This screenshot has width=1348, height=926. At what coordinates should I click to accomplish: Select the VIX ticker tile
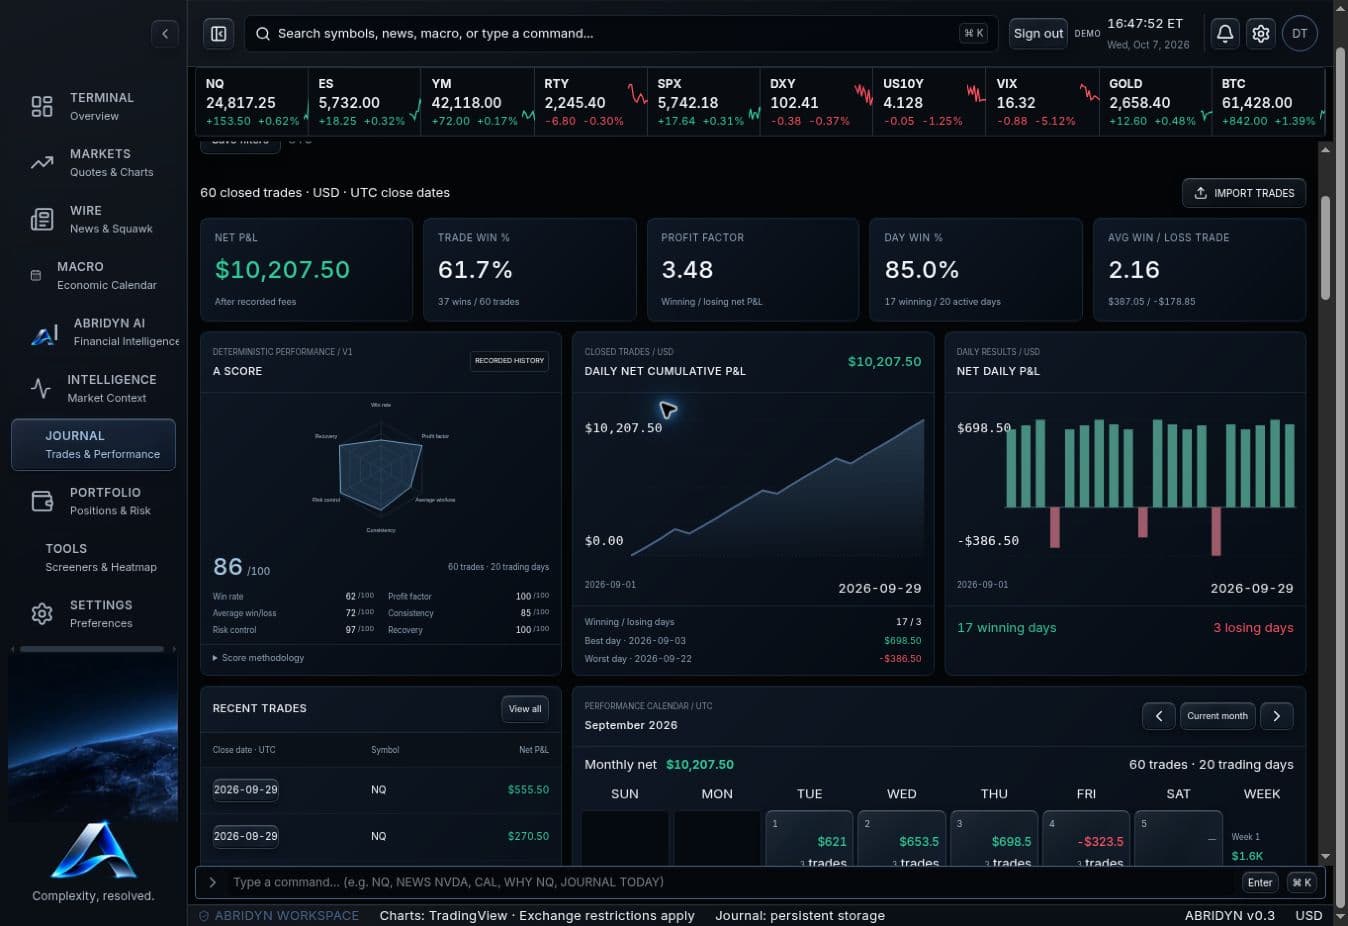point(1042,101)
